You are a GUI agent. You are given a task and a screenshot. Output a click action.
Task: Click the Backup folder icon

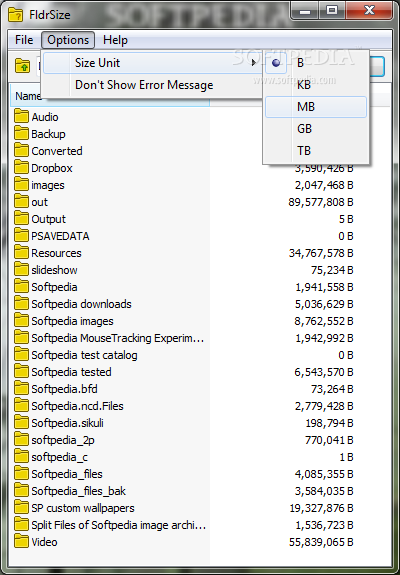pos(21,133)
